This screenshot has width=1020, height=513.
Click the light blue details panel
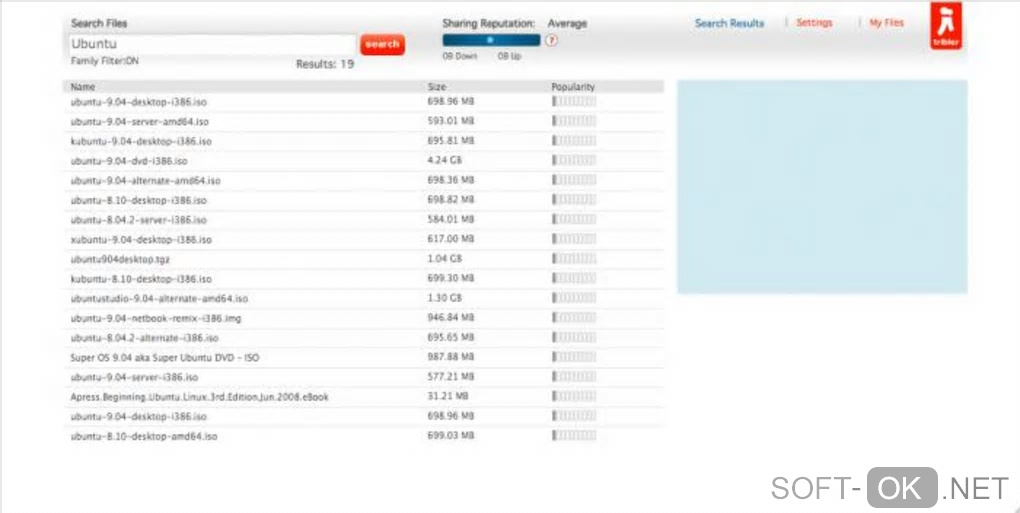(x=822, y=187)
